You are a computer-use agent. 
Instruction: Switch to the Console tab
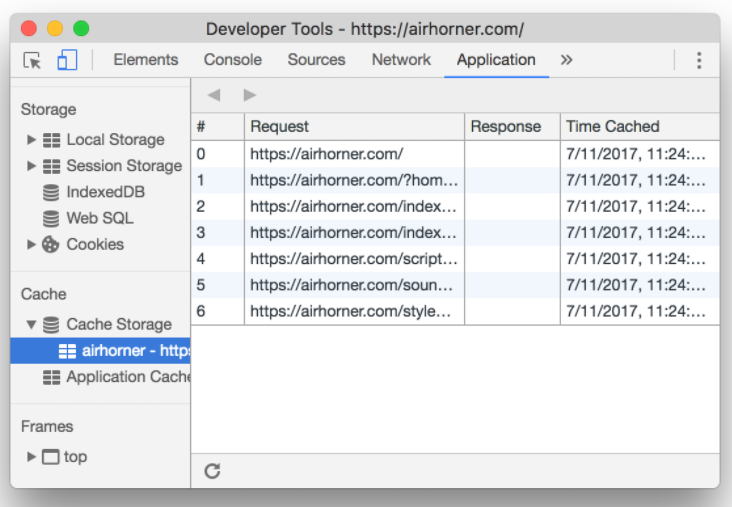point(232,60)
